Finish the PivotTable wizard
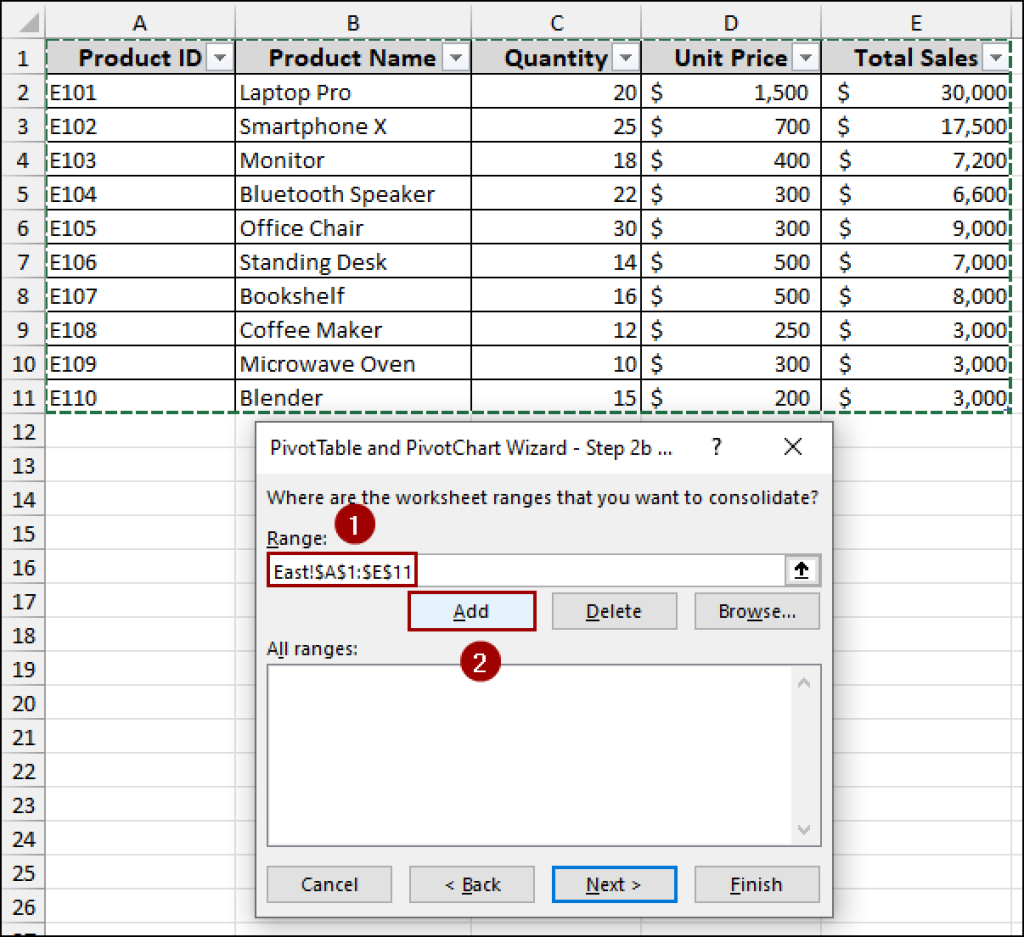 click(757, 884)
